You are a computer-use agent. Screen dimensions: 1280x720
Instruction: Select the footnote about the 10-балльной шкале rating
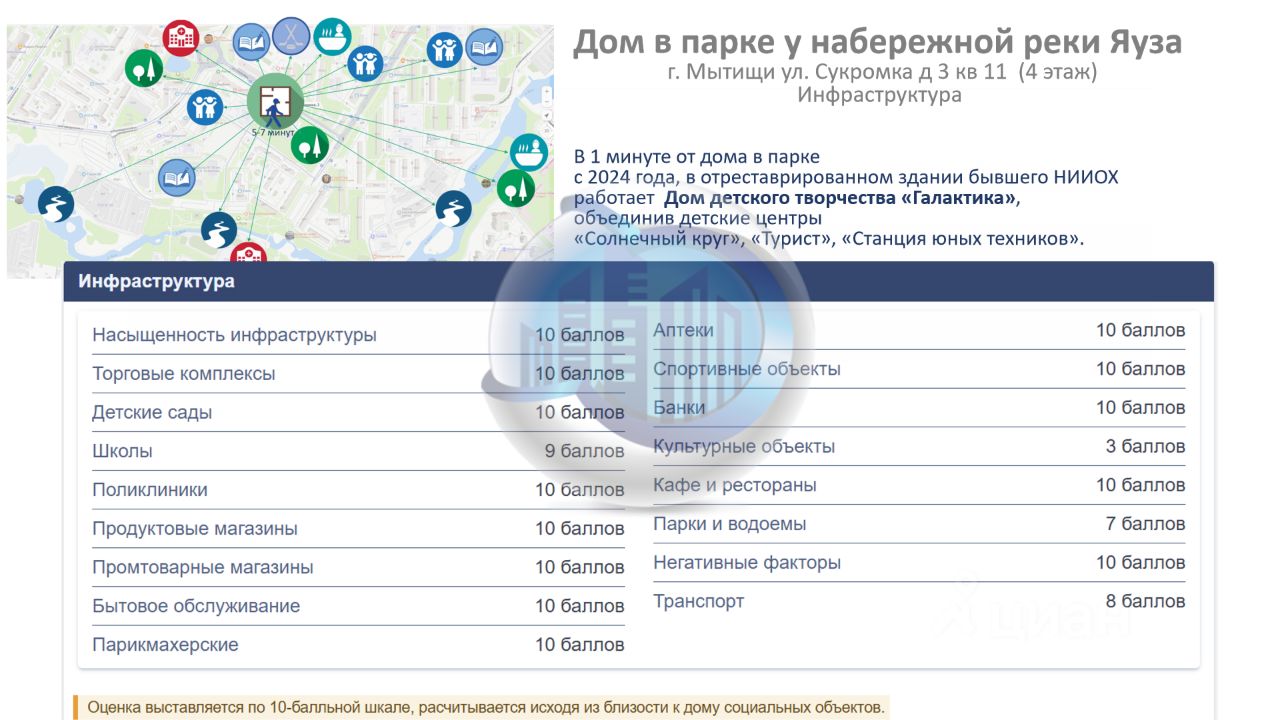(486, 707)
